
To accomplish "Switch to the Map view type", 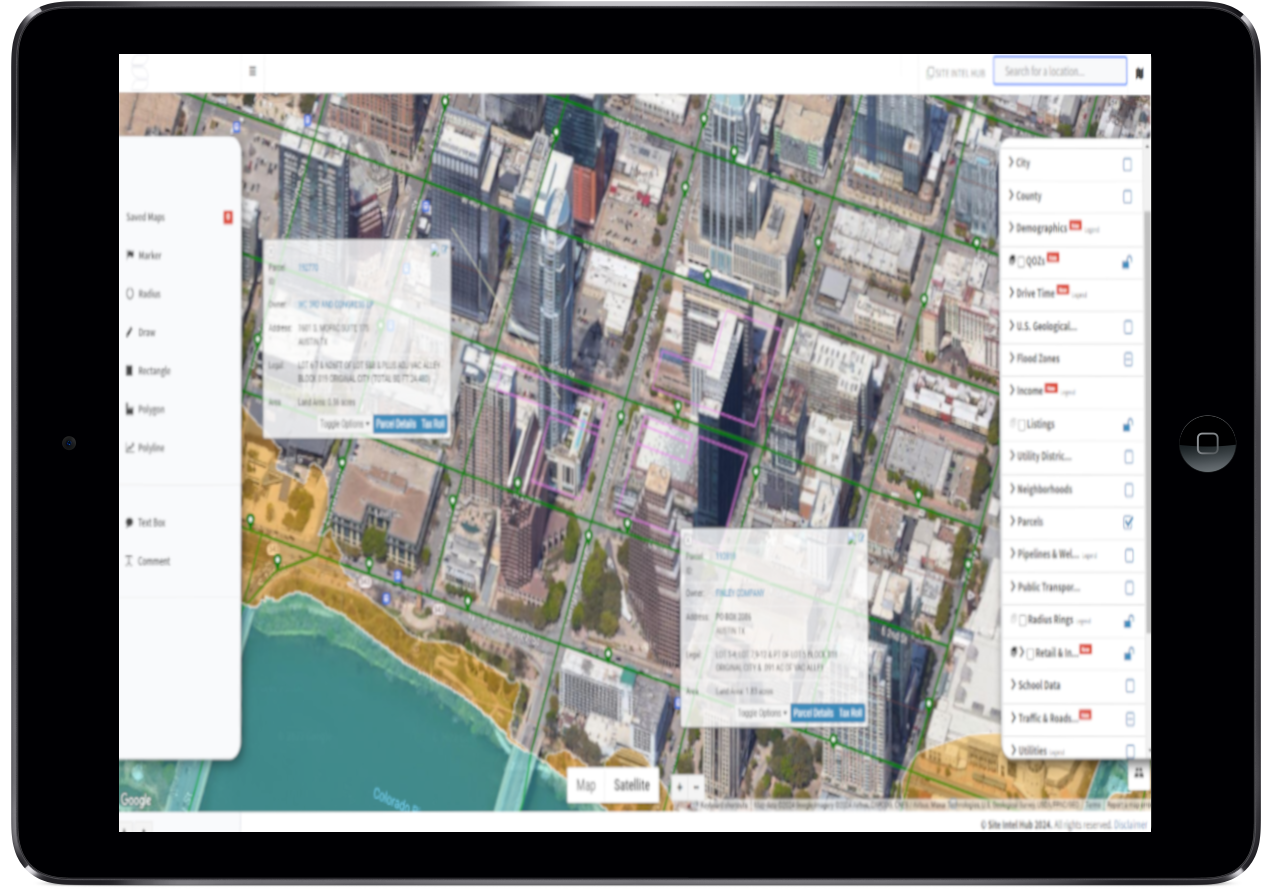I will 586,785.
